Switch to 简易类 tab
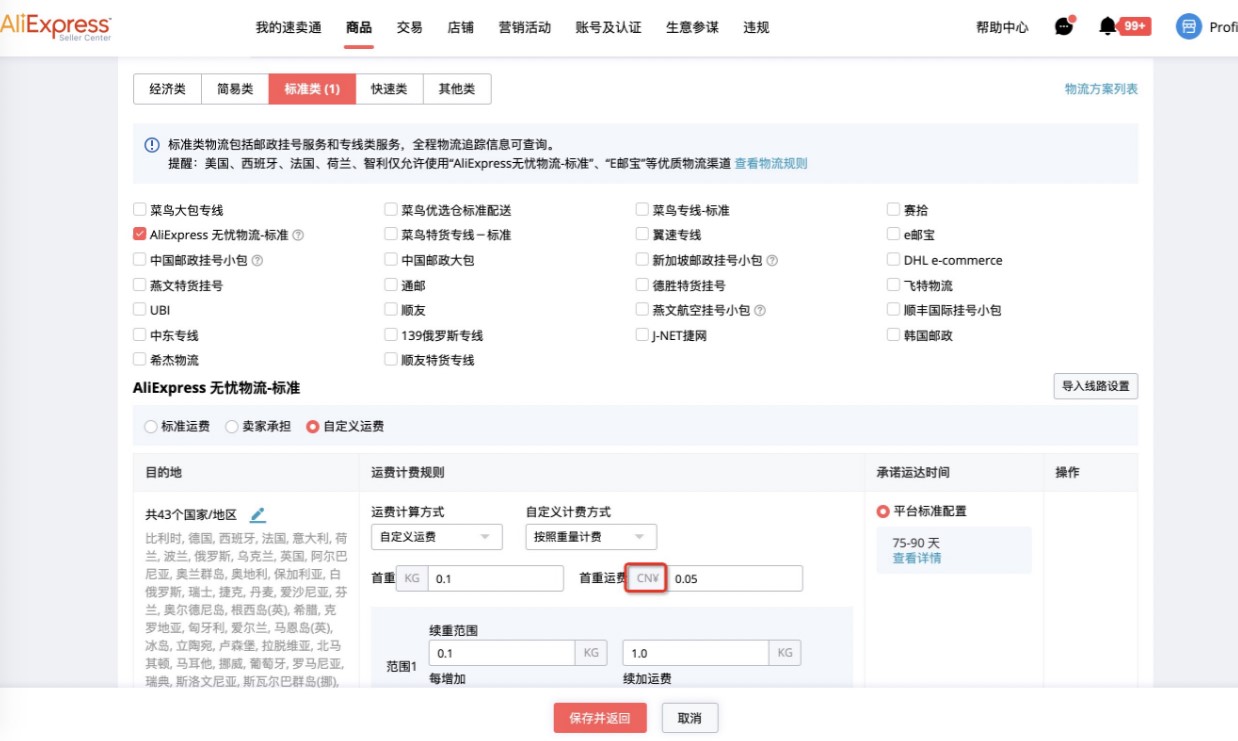Screen dimensions: 1238x741 pos(235,89)
